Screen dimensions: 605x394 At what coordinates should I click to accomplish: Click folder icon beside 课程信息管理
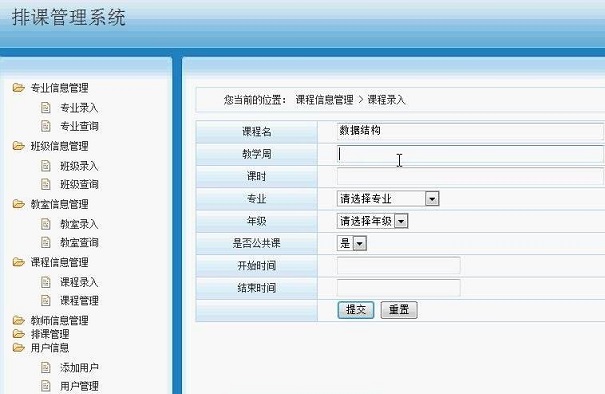point(18,262)
